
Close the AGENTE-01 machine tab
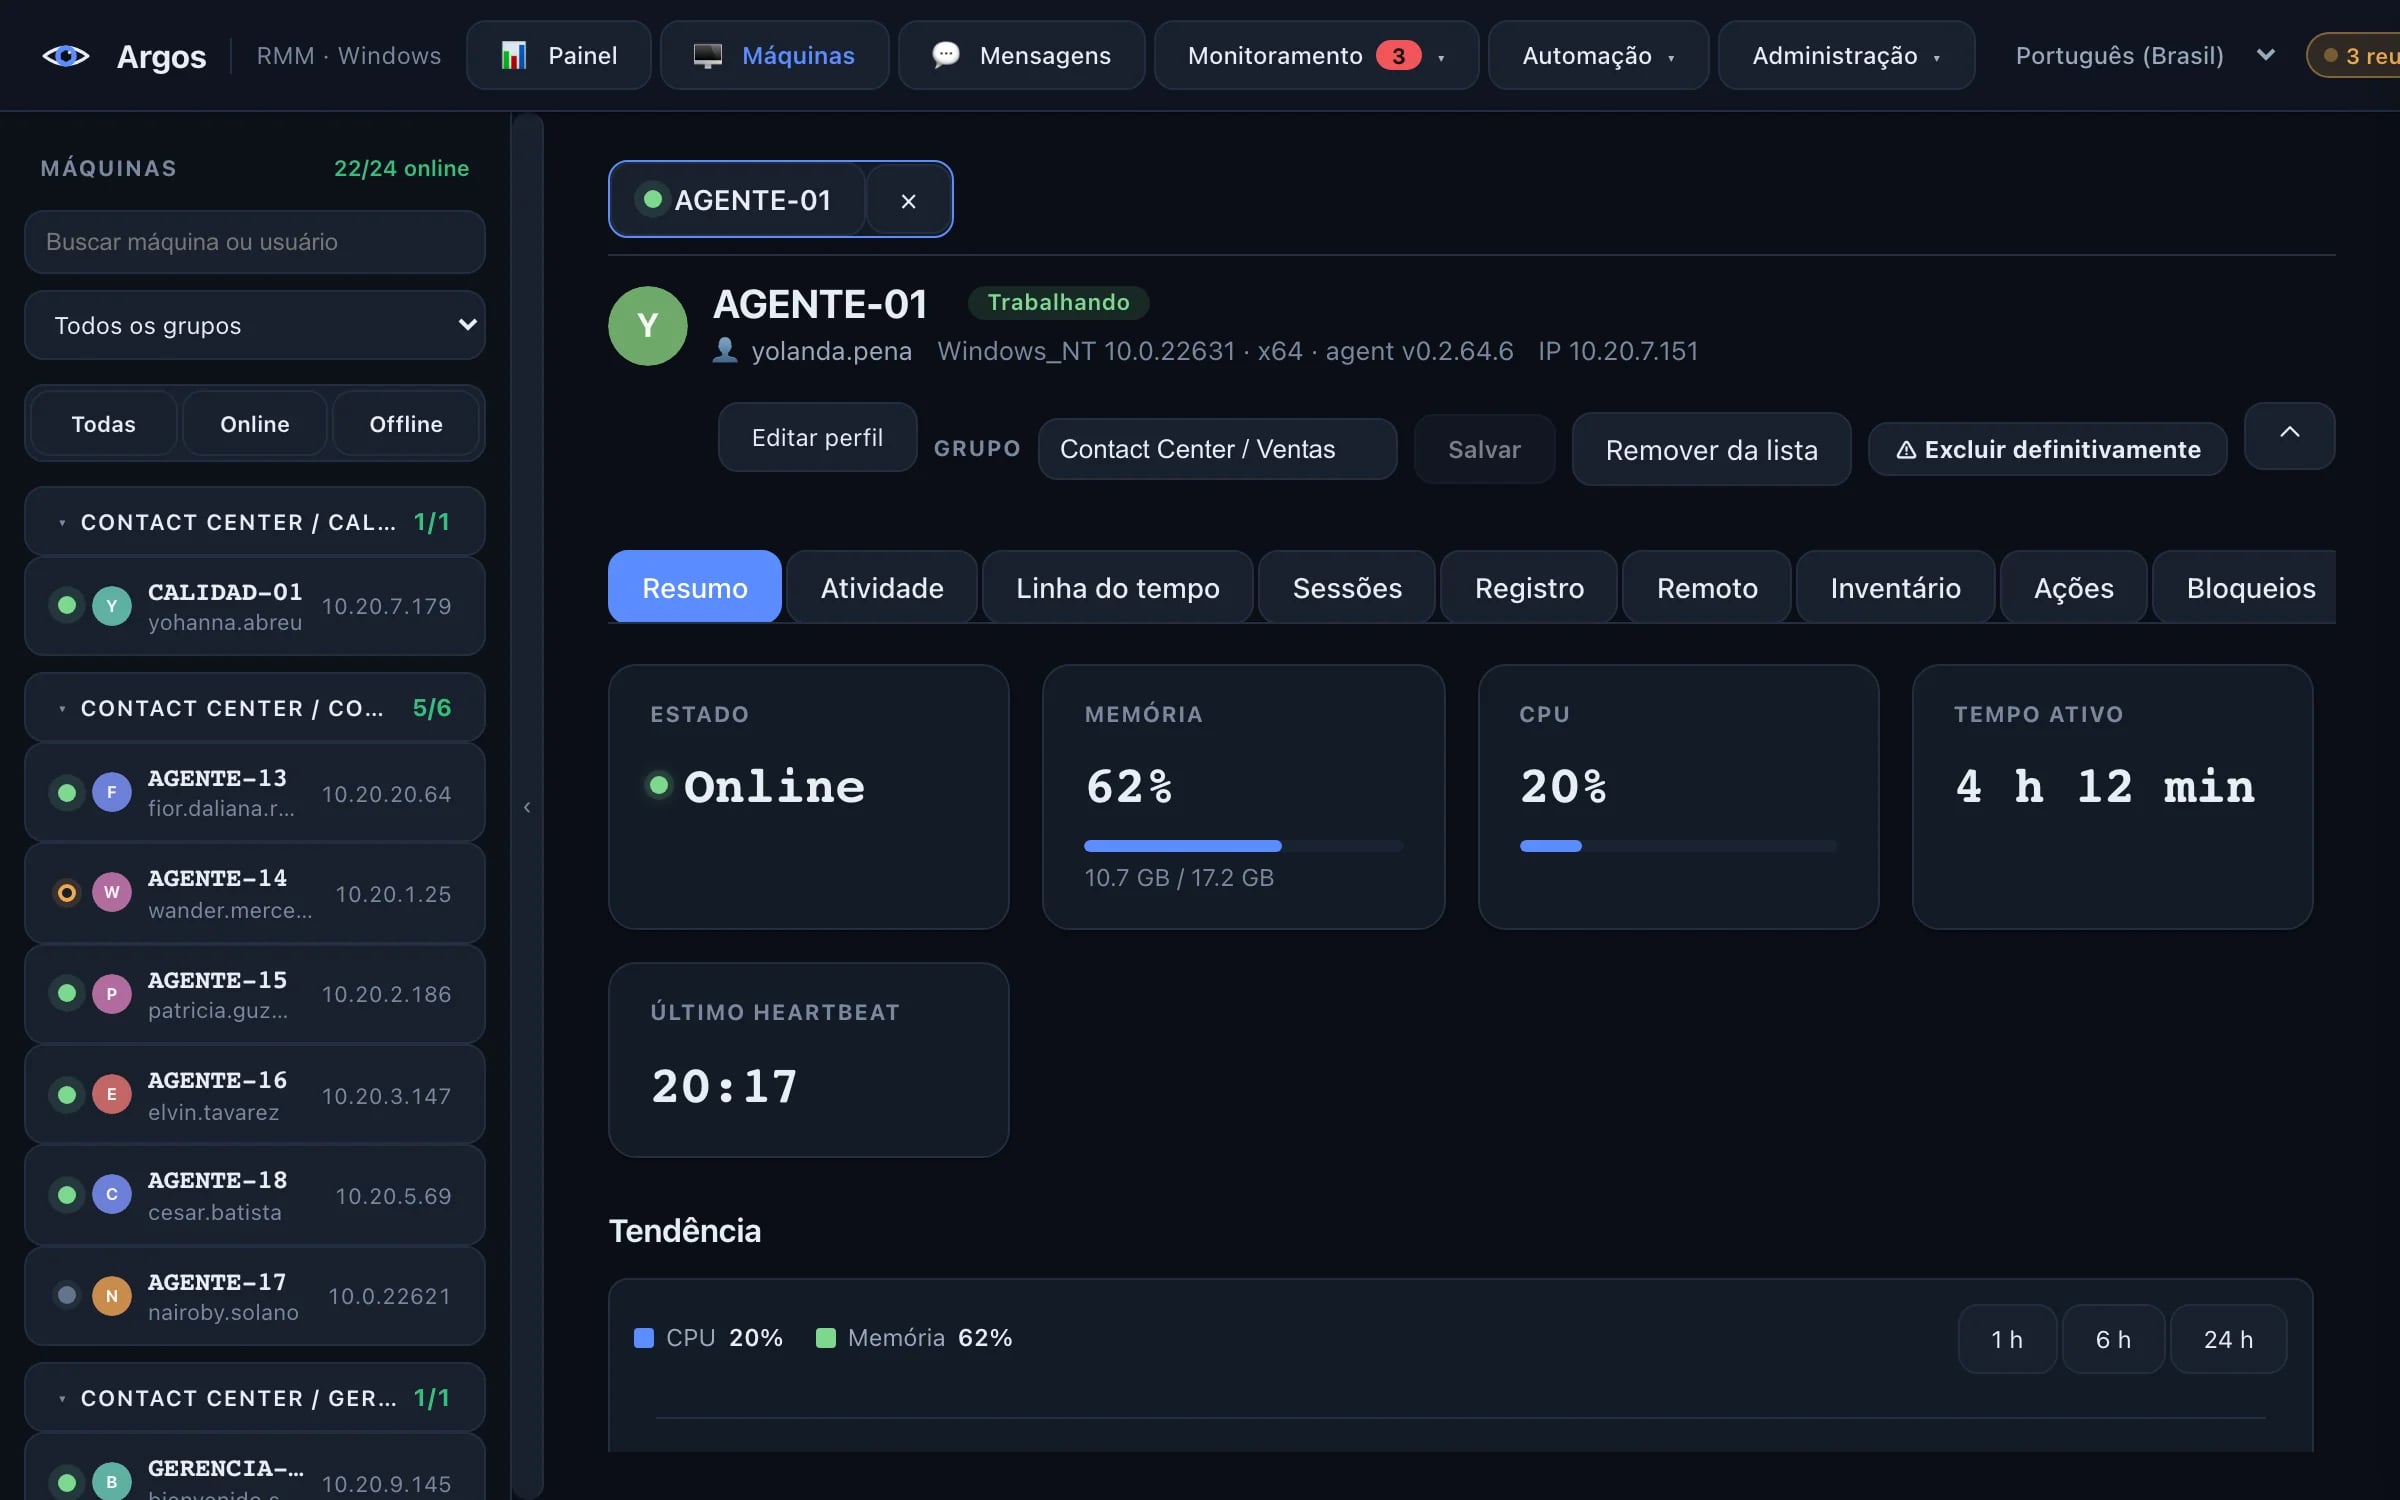click(908, 200)
